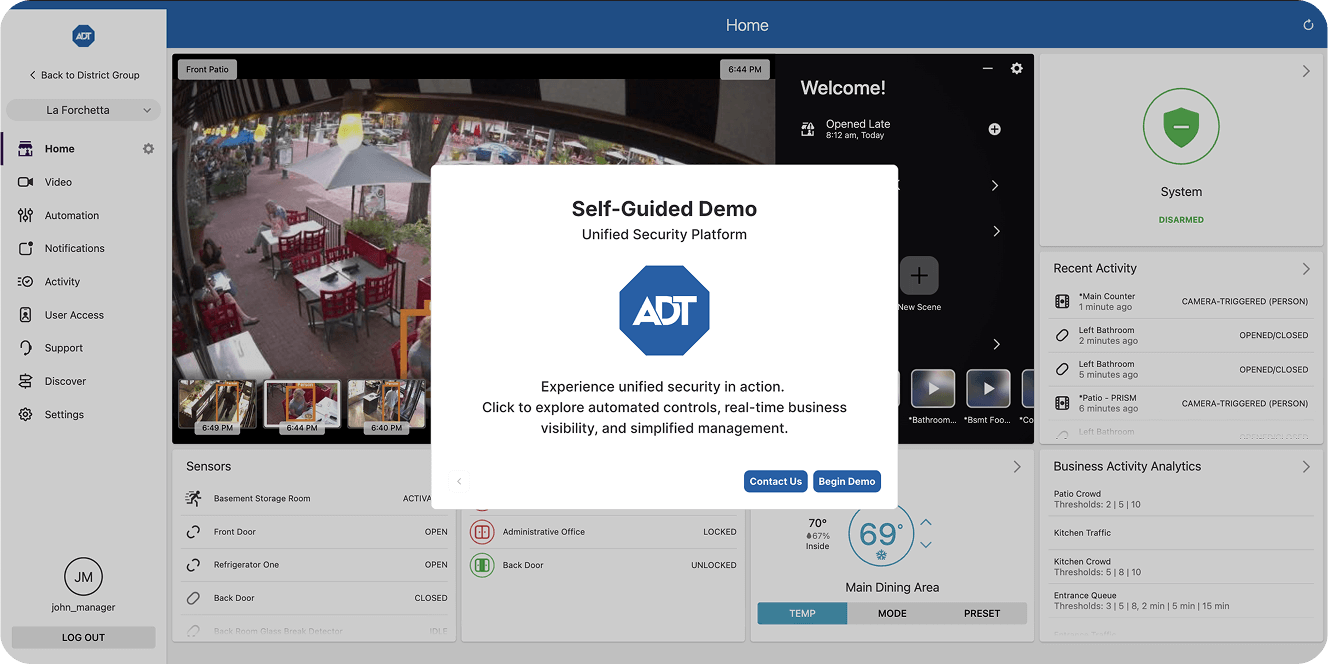This screenshot has height=664, width=1328.
Task: Select the 6:49 PM camera thumbnail
Action: [x=218, y=405]
